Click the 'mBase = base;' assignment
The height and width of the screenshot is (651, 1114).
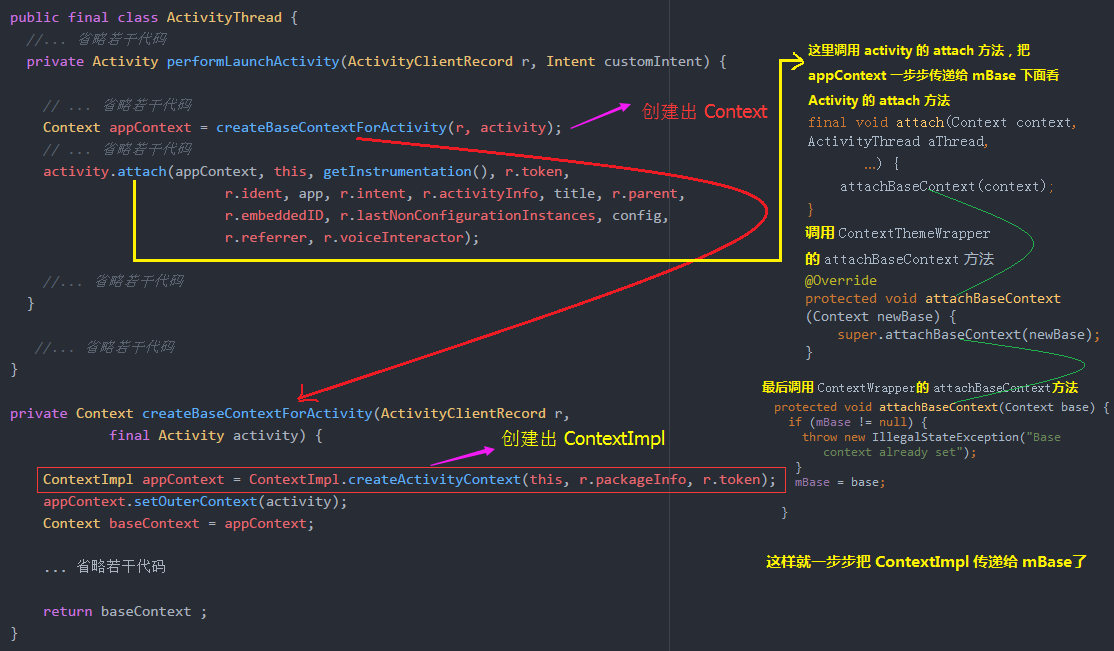tap(840, 482)
